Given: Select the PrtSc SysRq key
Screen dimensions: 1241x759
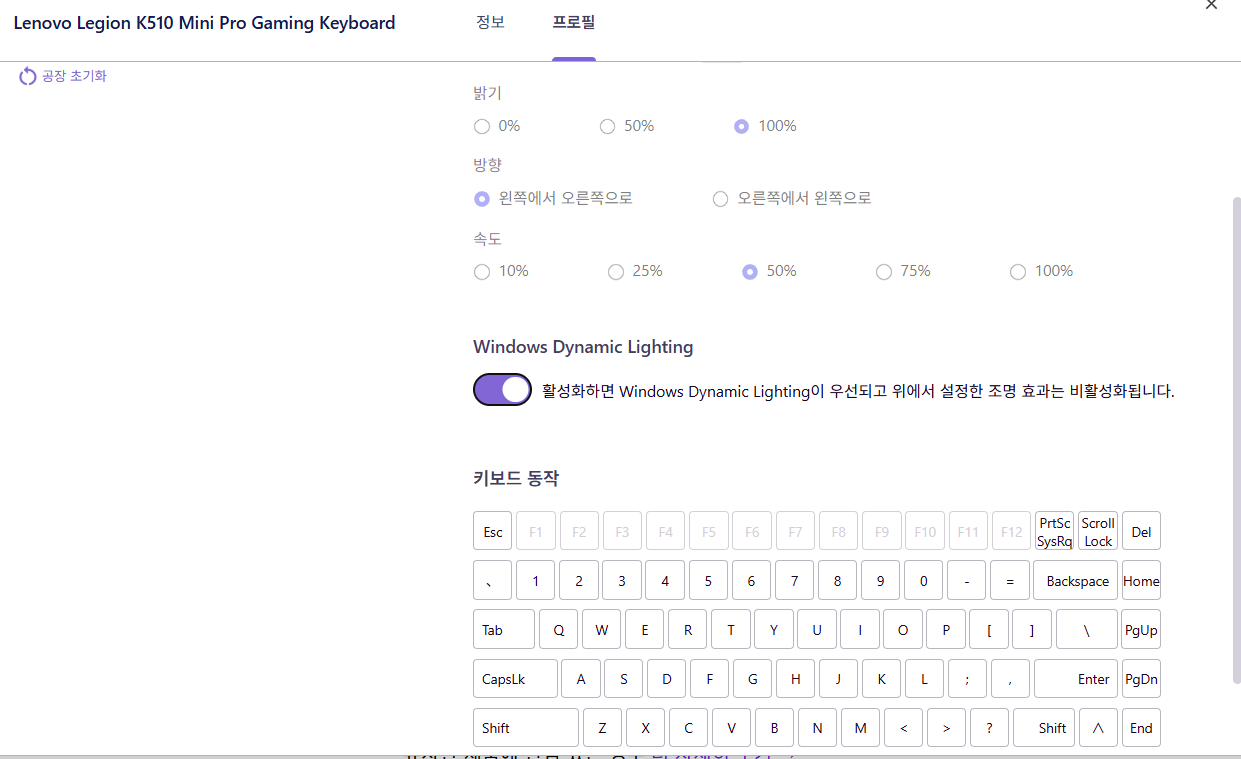Looking at the screenshot, I should click(x=1054, y=531).
